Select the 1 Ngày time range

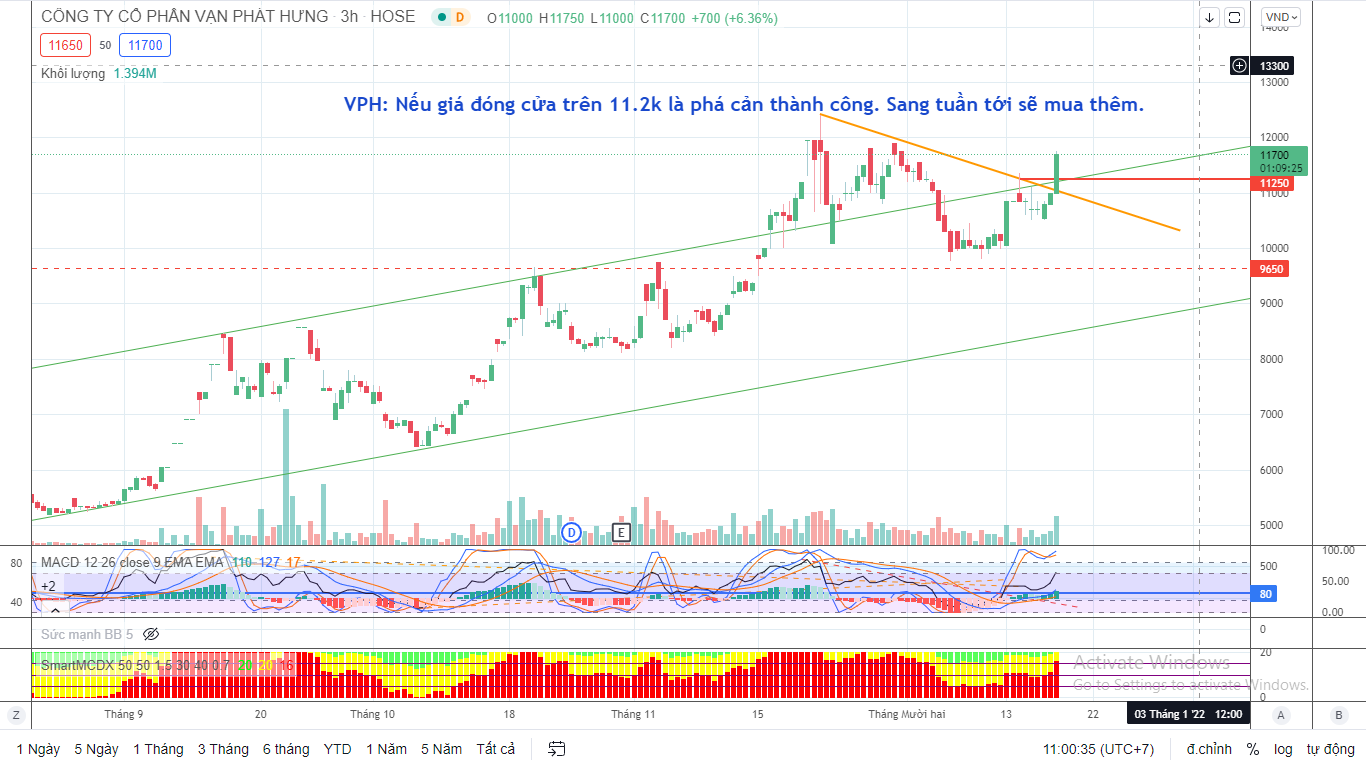point(38,749)
